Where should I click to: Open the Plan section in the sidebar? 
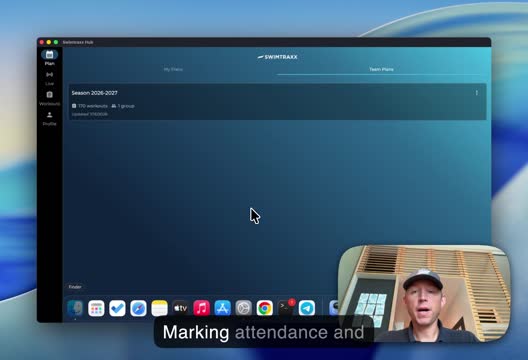[50, 58]
